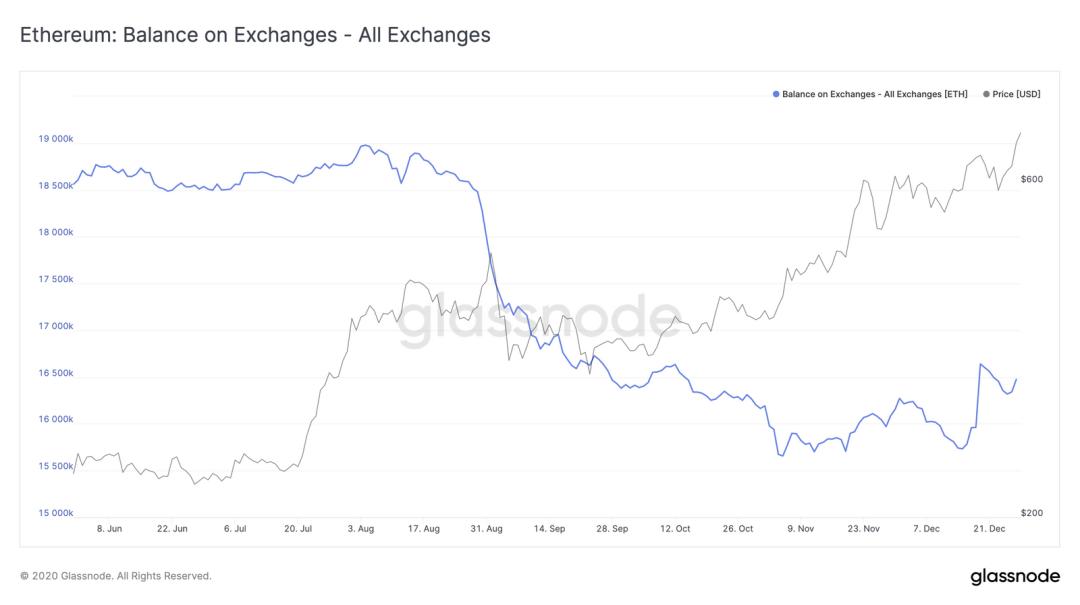The height and width of the screenshot is (605, 1080).
Task: Click the 23. Nov x-axis date label
Action: coord(863,529)
